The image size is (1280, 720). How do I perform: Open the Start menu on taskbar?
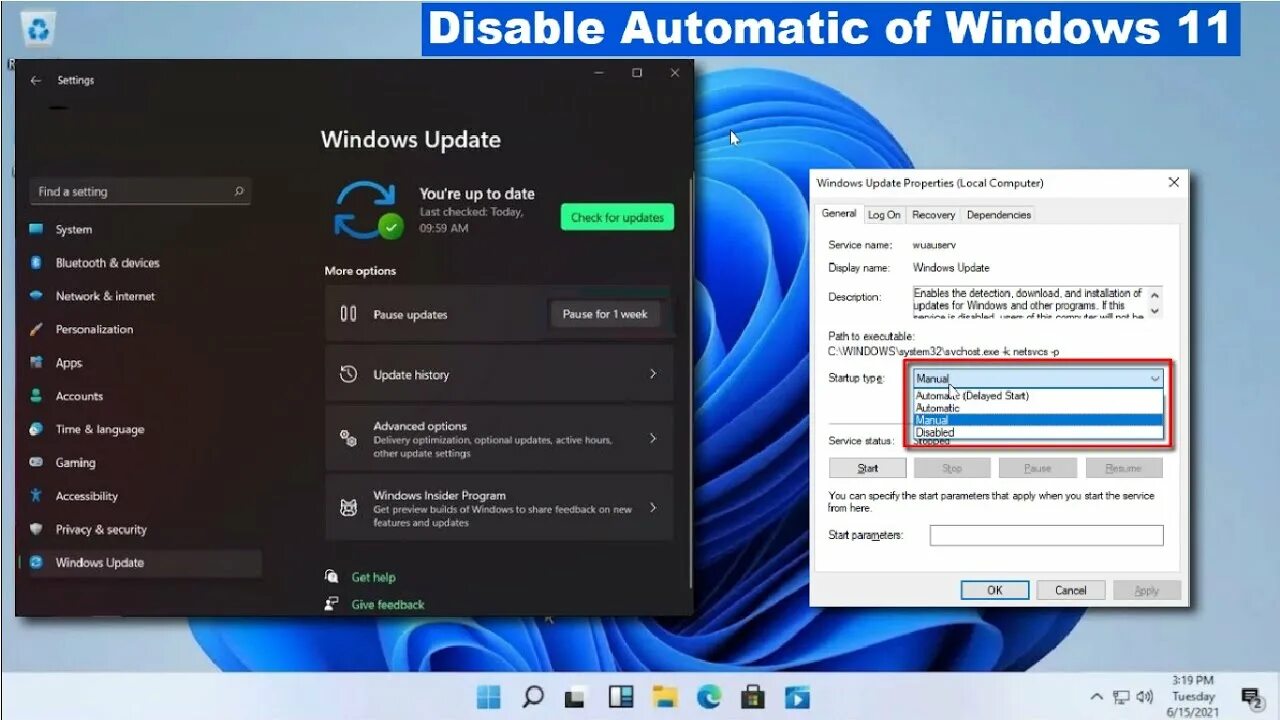(489, 697)
